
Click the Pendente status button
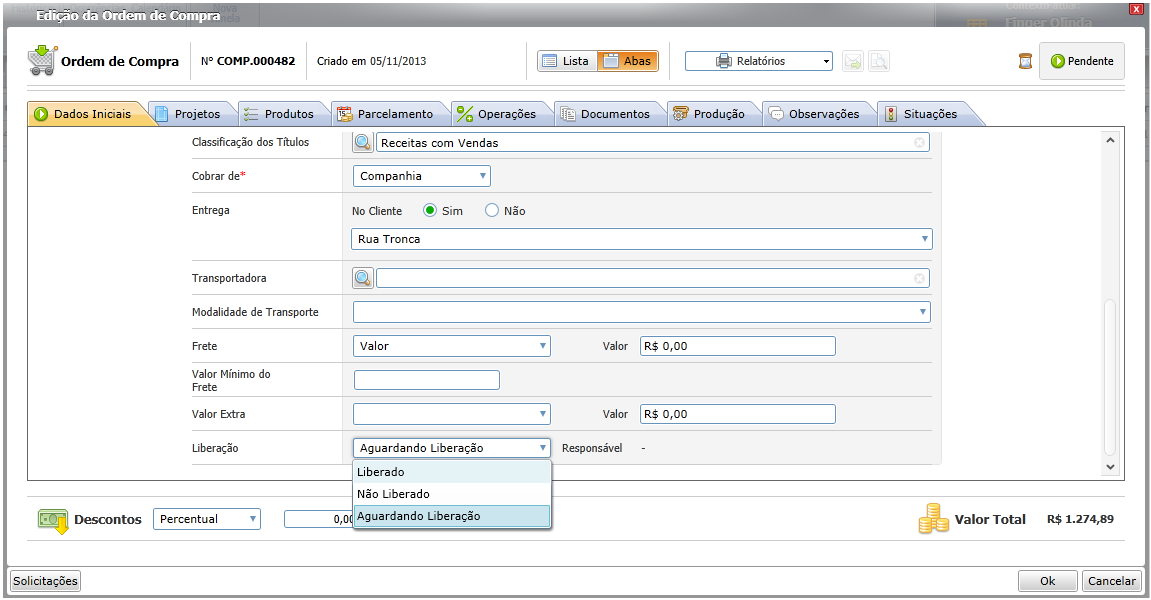click(x=1082, y=61)
